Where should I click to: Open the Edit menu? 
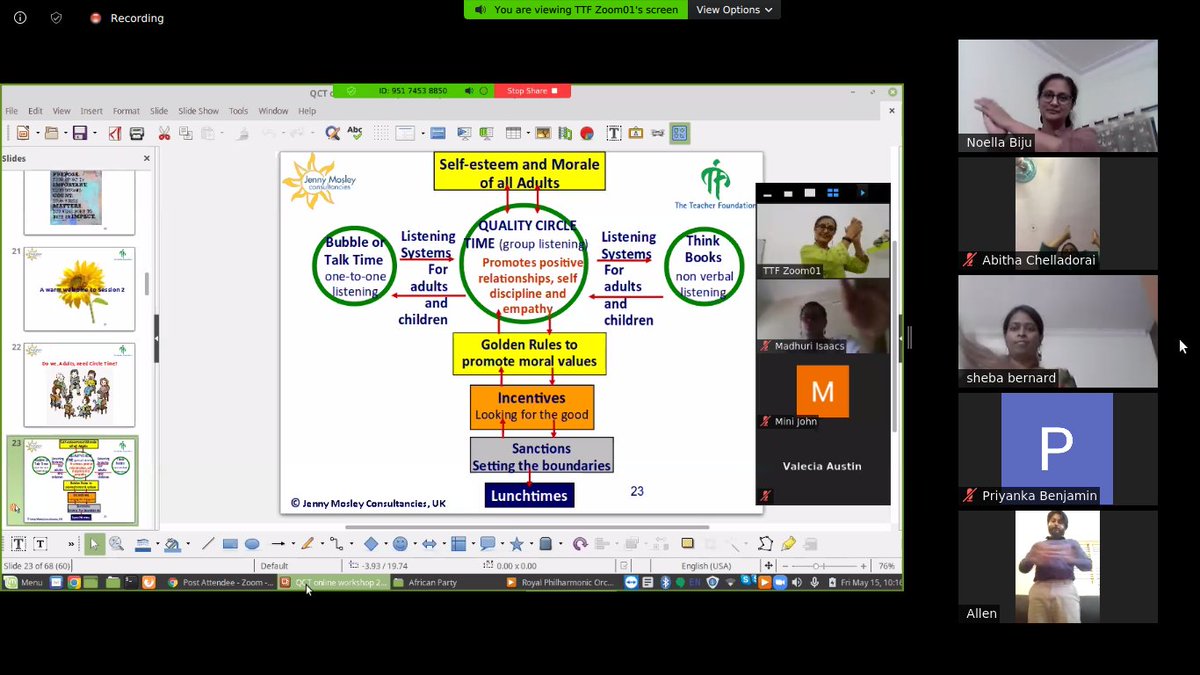click(x=35, y=111)
